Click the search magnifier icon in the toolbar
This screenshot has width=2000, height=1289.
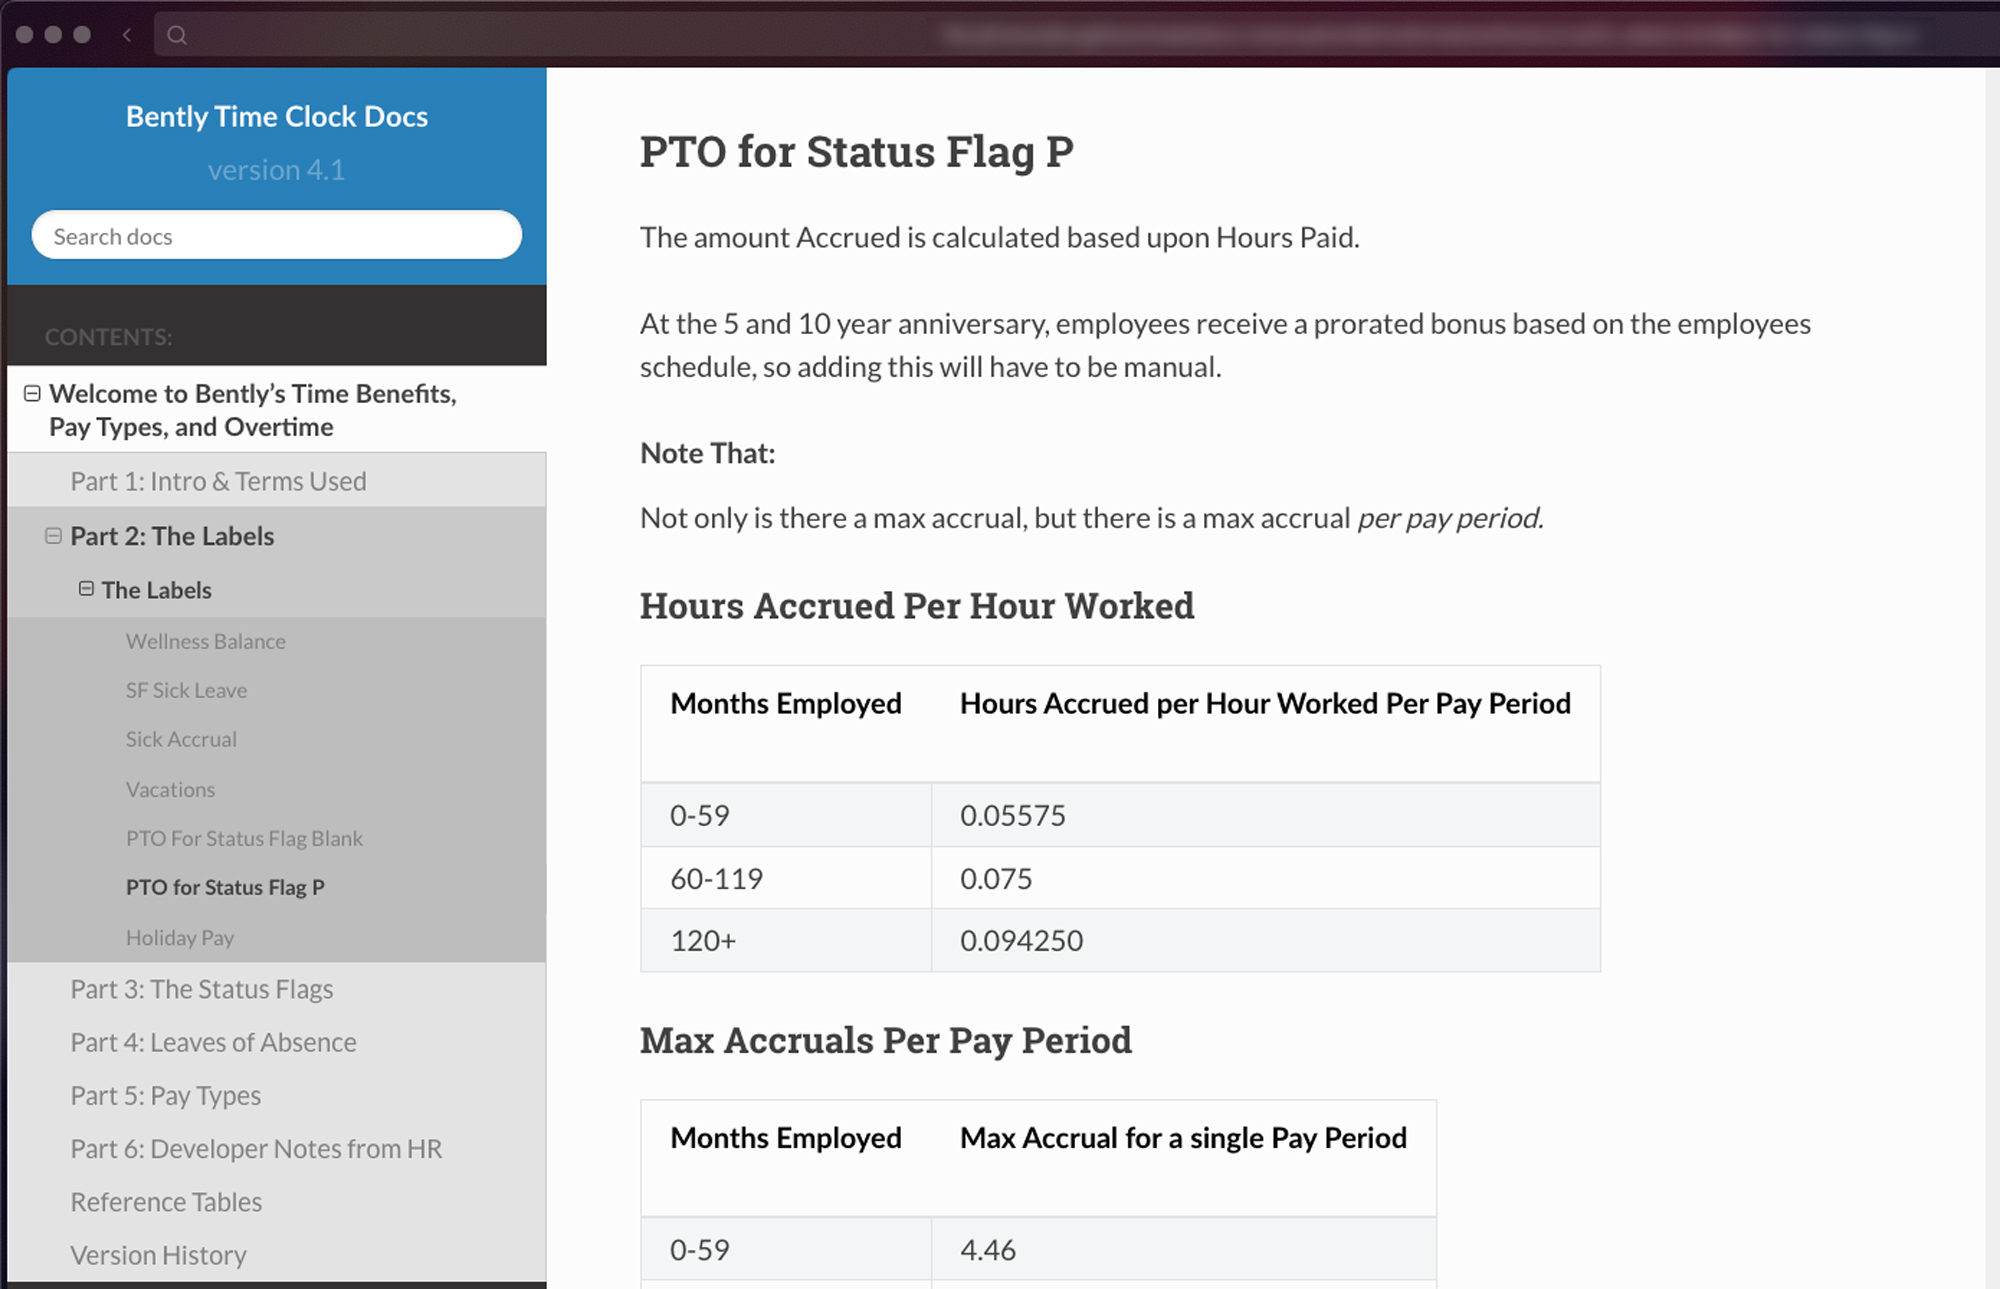click(x=177, y=35)
